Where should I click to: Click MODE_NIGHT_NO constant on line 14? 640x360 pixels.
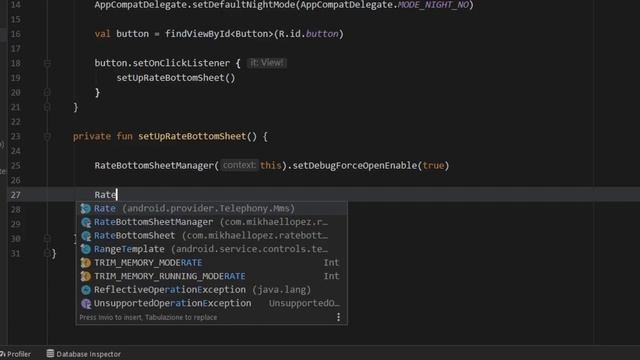coord(433,5)
